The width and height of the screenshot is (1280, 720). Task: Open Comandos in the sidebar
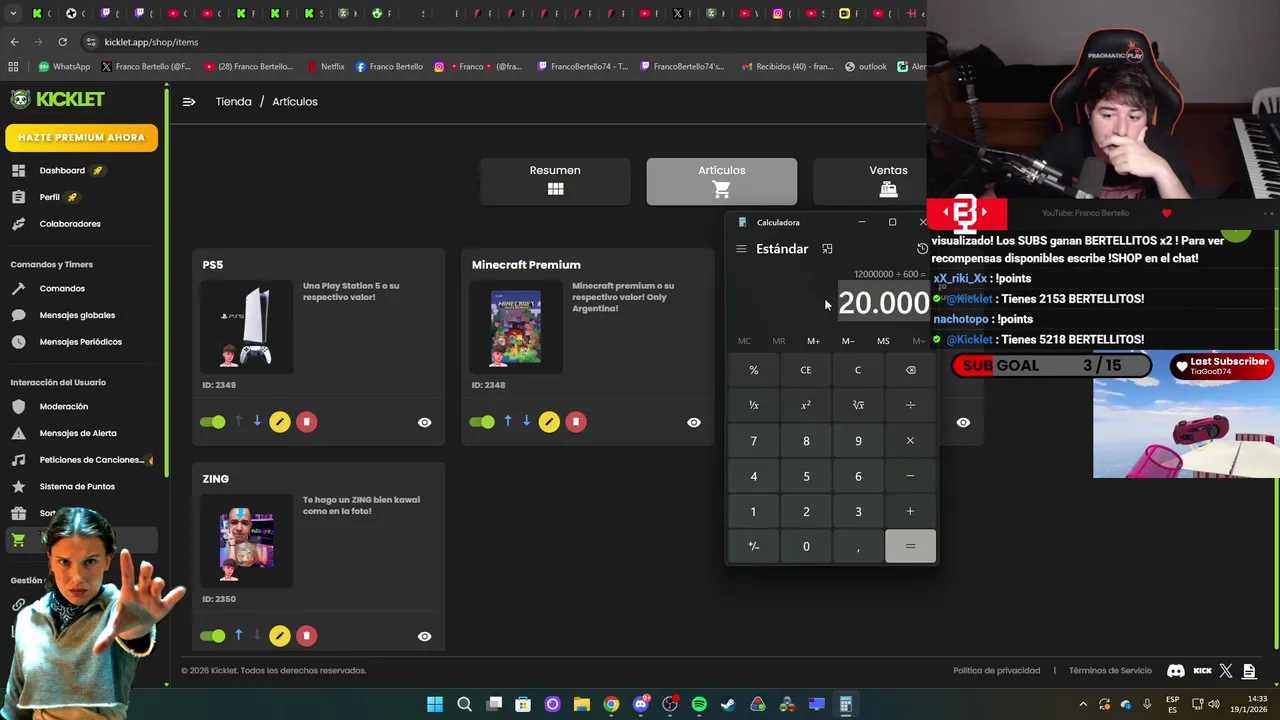pos(62,288)
